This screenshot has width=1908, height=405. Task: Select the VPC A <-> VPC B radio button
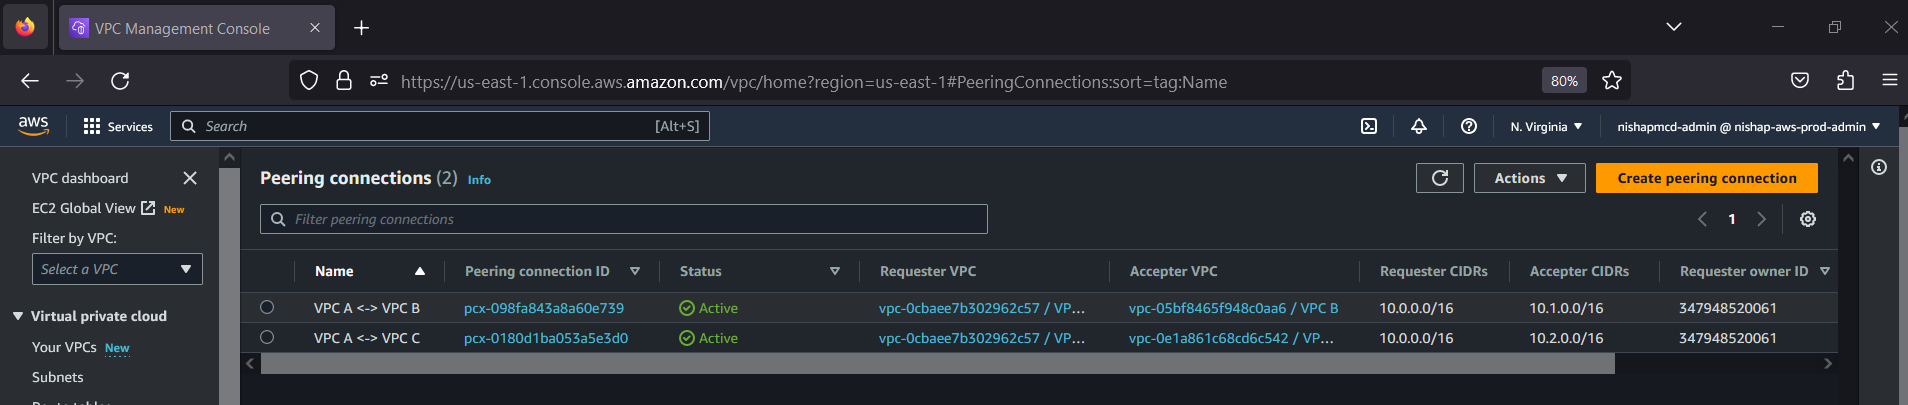(x=267, y=308)
